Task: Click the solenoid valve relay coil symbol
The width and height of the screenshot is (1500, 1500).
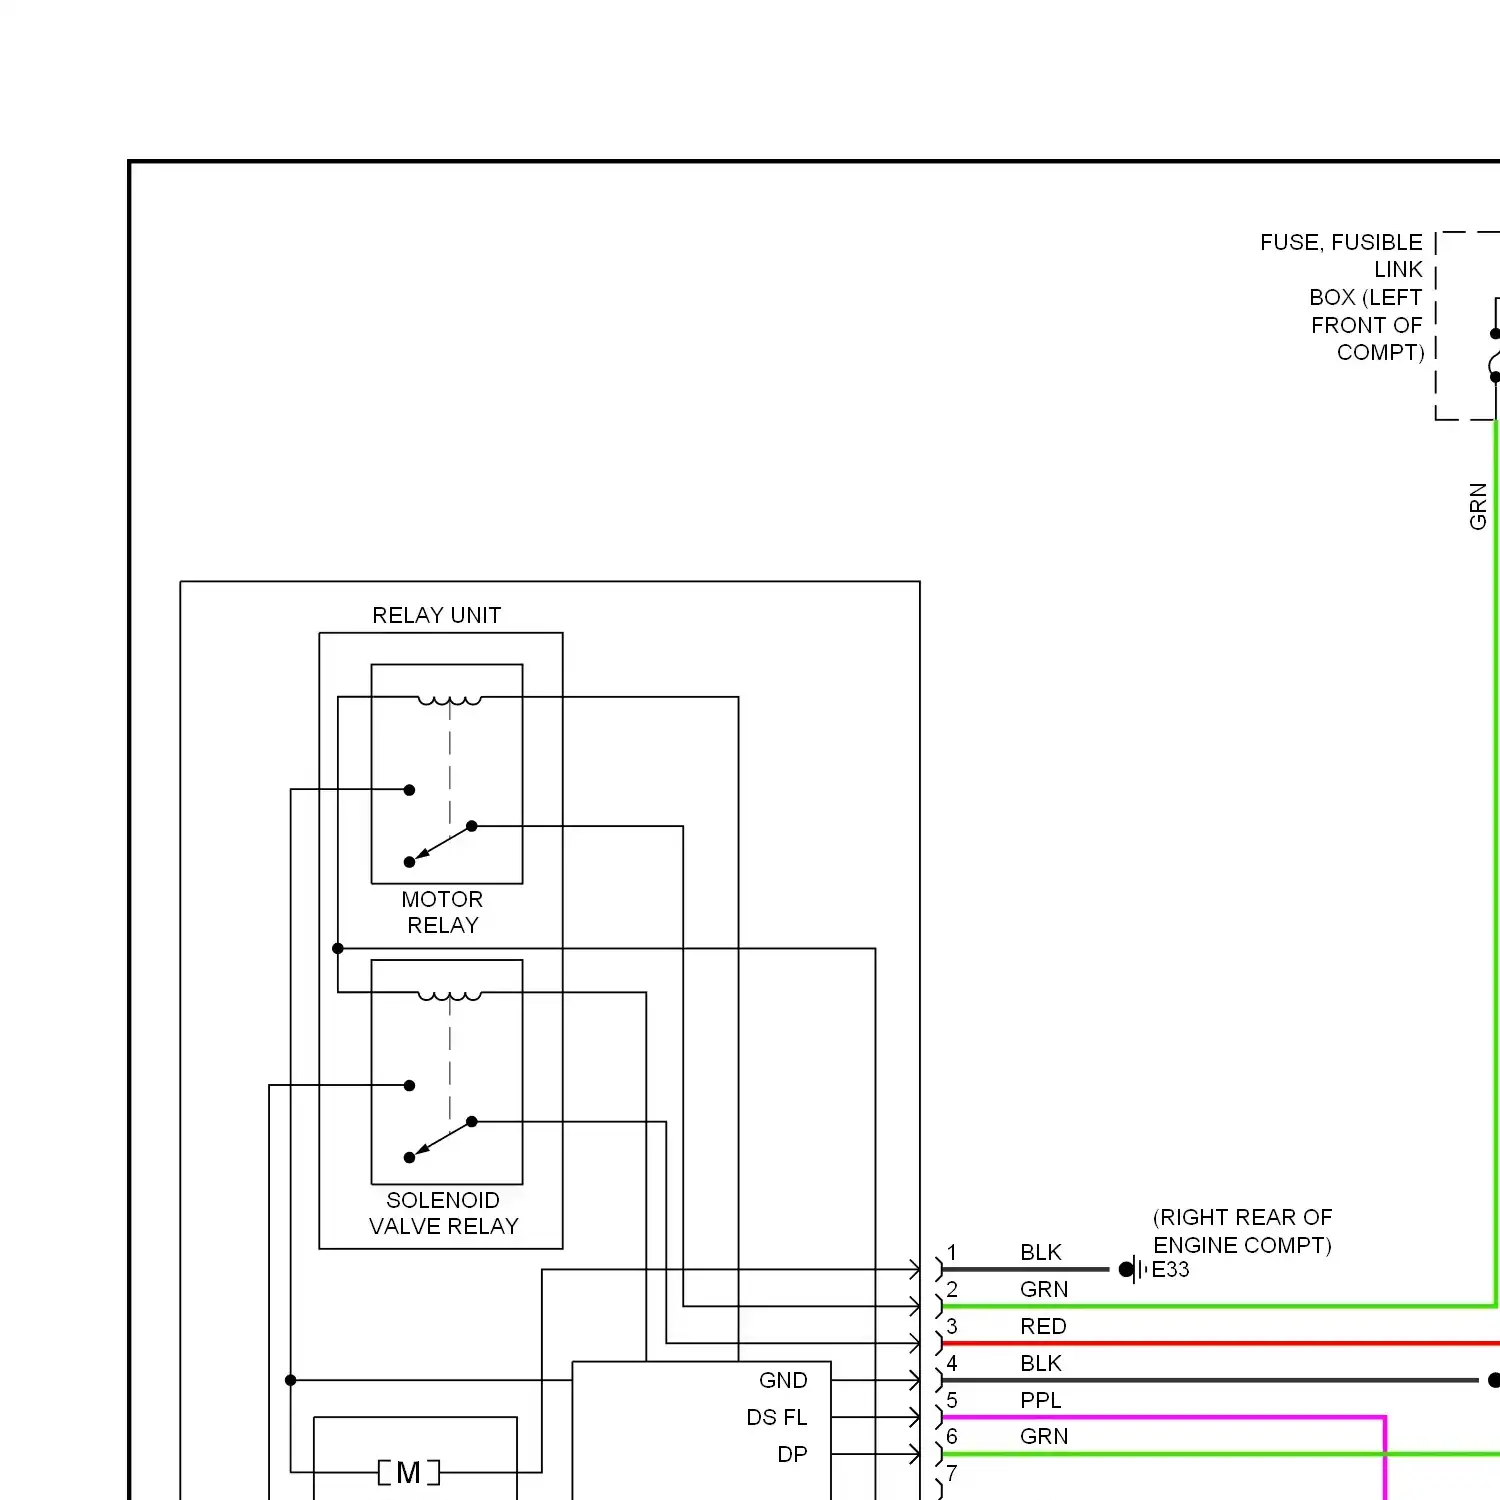Action: tap(449, 996)
